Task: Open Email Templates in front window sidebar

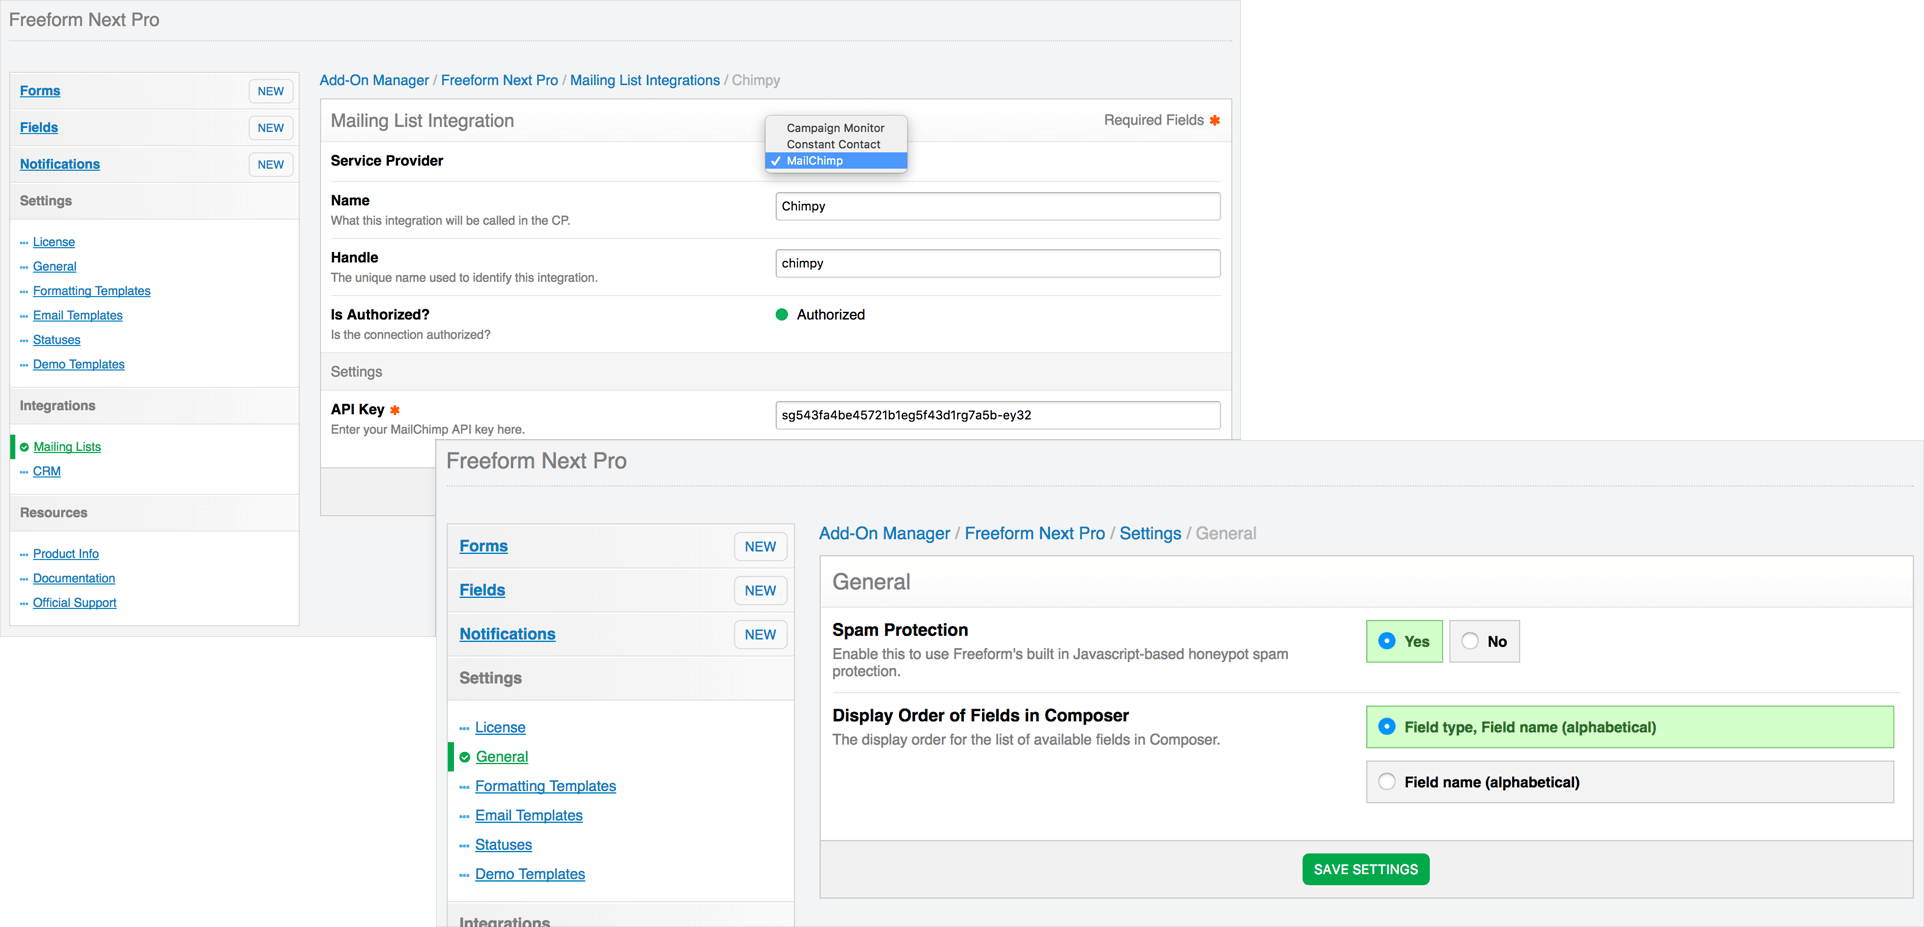Action: [x=529, y=816]
